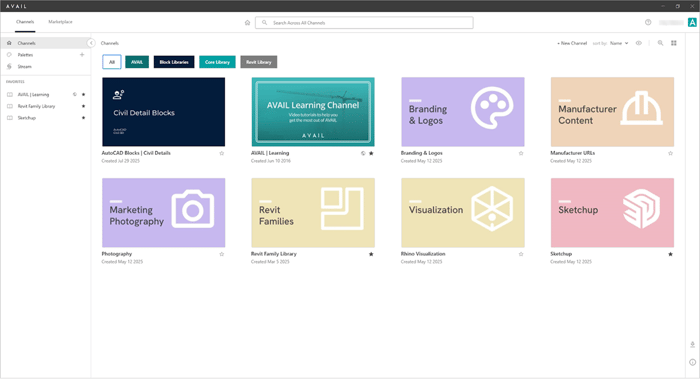Create a New Channel
This screenshot has width=700, height=379.
click(572, 43)
